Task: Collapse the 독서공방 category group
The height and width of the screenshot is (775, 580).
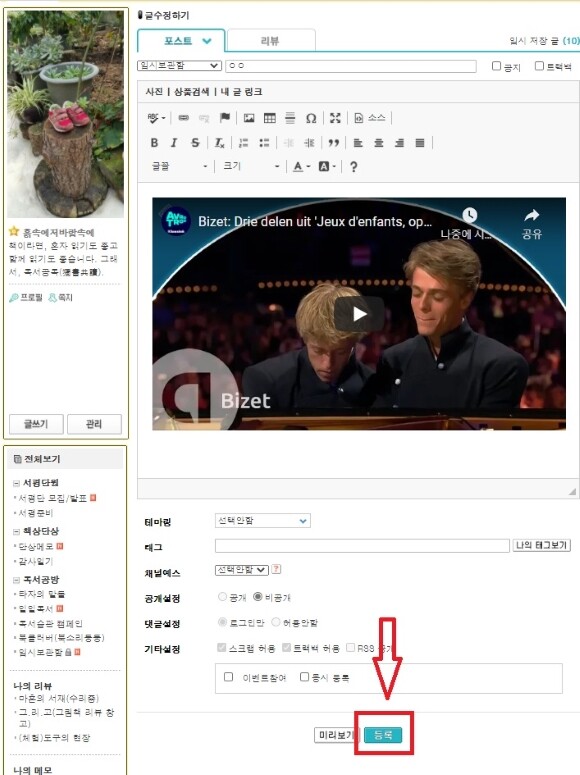Action: [x=16, y=580]
